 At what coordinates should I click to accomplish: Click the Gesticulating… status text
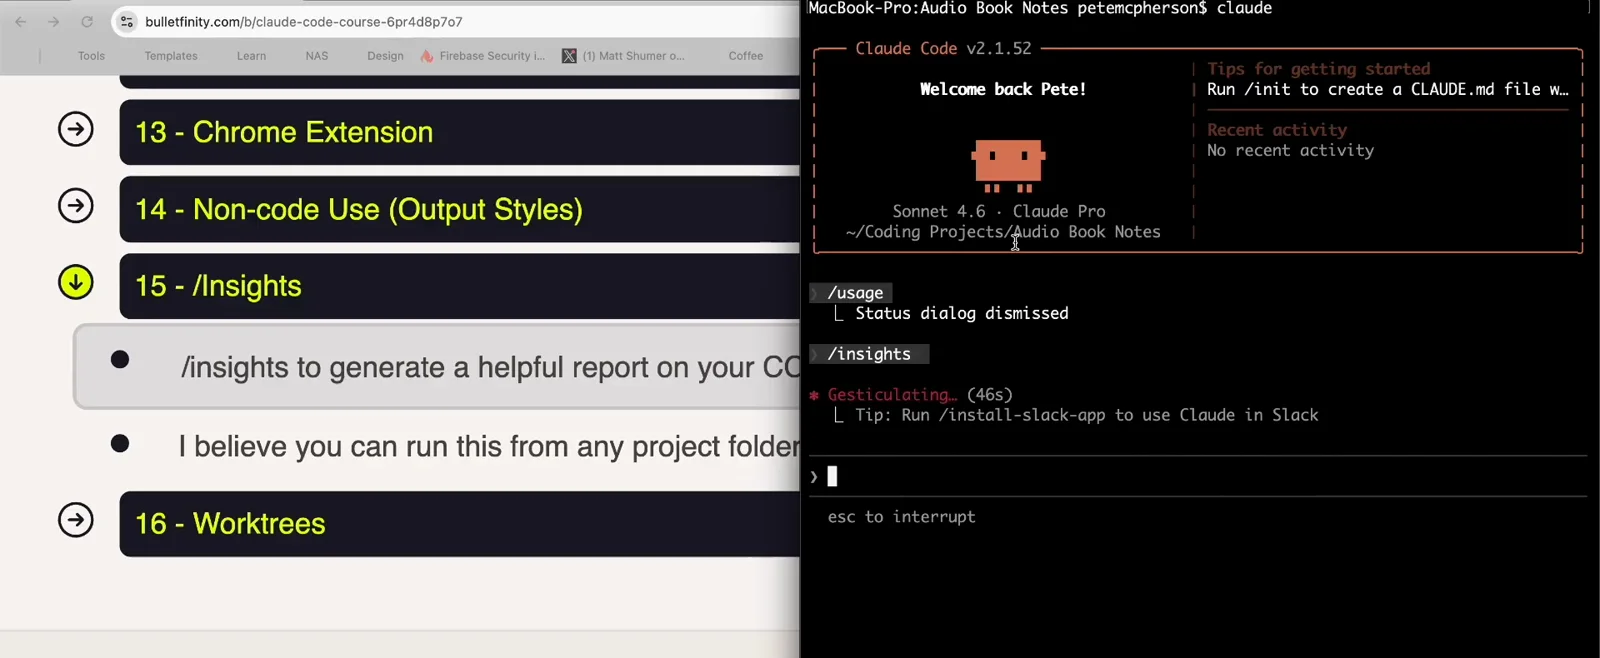[x=892, y=395]
